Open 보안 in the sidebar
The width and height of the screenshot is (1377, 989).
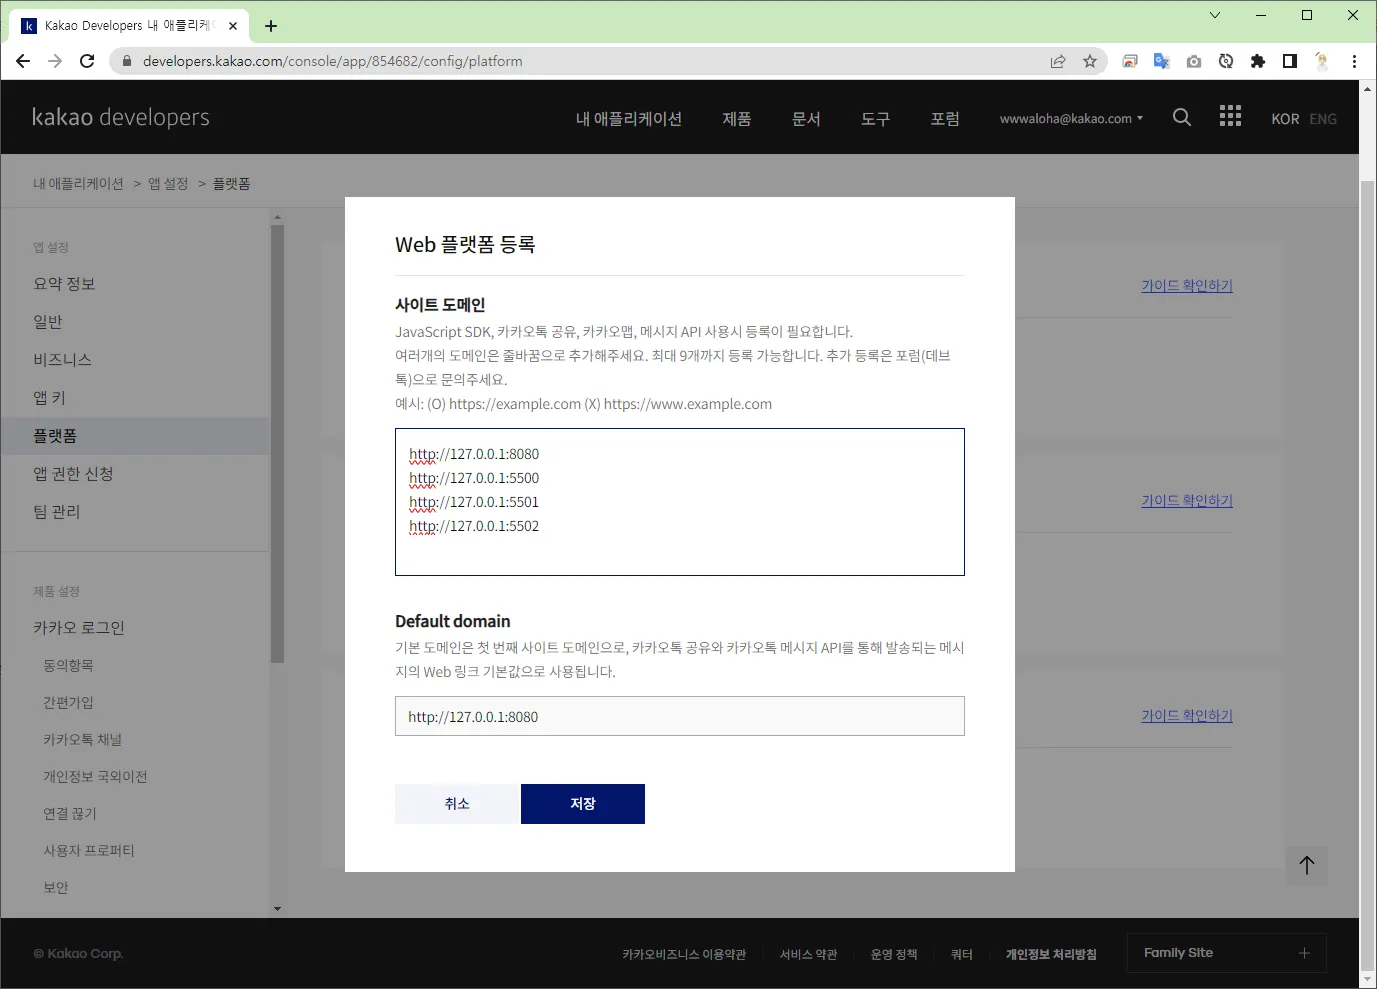pos(56,887)
